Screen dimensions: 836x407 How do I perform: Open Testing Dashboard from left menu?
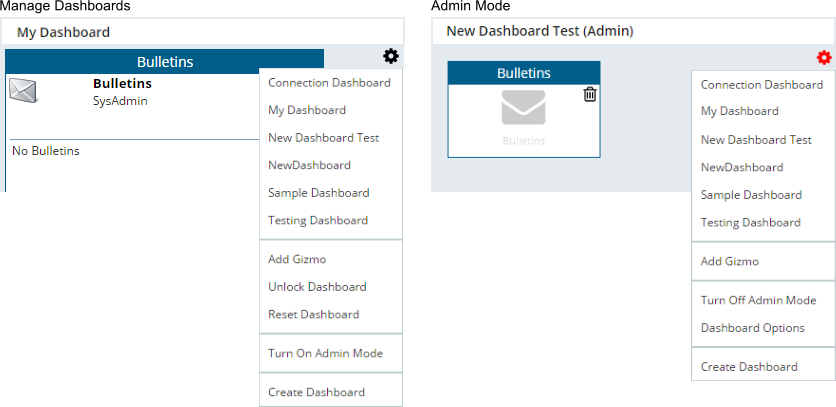318,220
